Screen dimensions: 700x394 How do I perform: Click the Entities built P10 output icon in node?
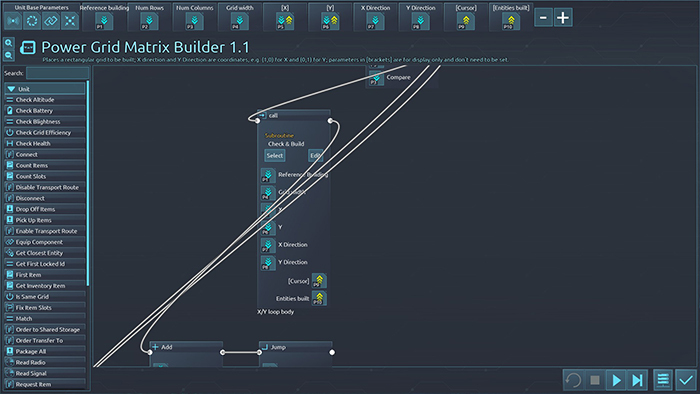coord(319,298)
